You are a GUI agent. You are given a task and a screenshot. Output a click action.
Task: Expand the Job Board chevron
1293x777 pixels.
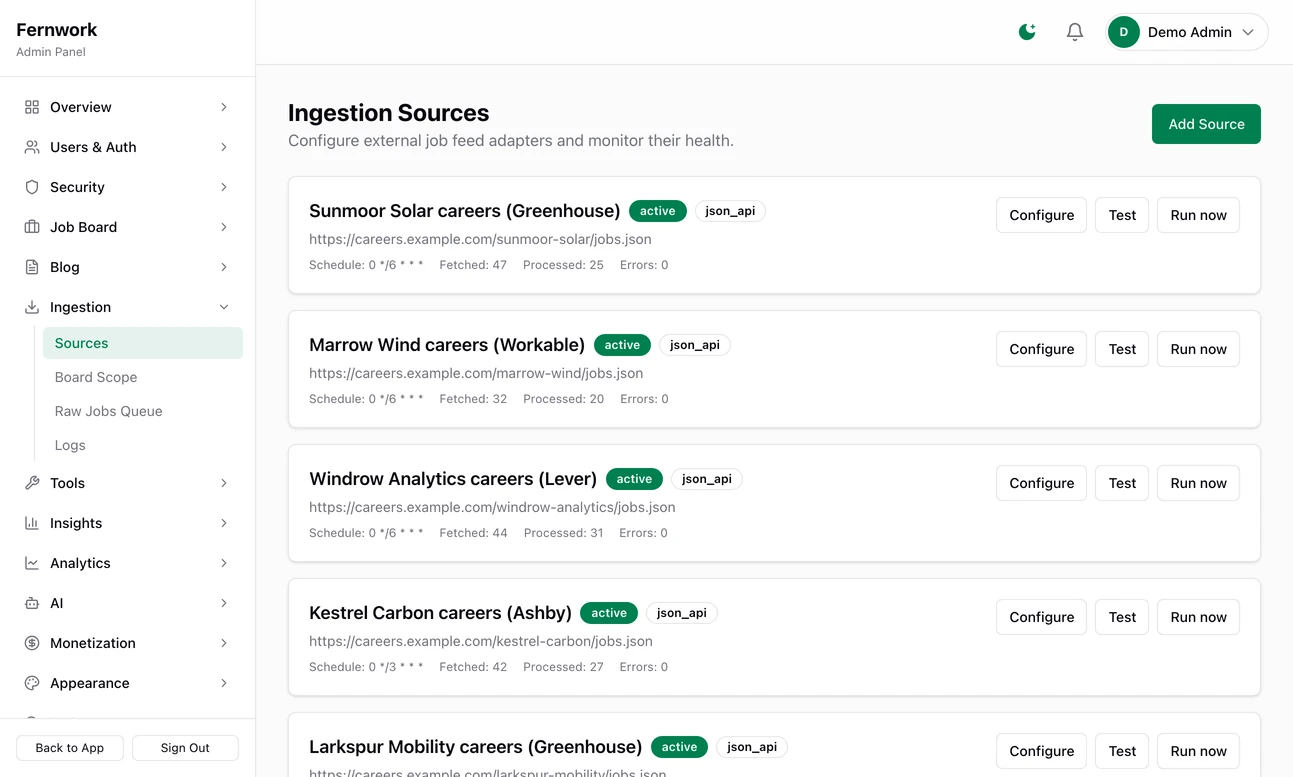click(224, 227)
